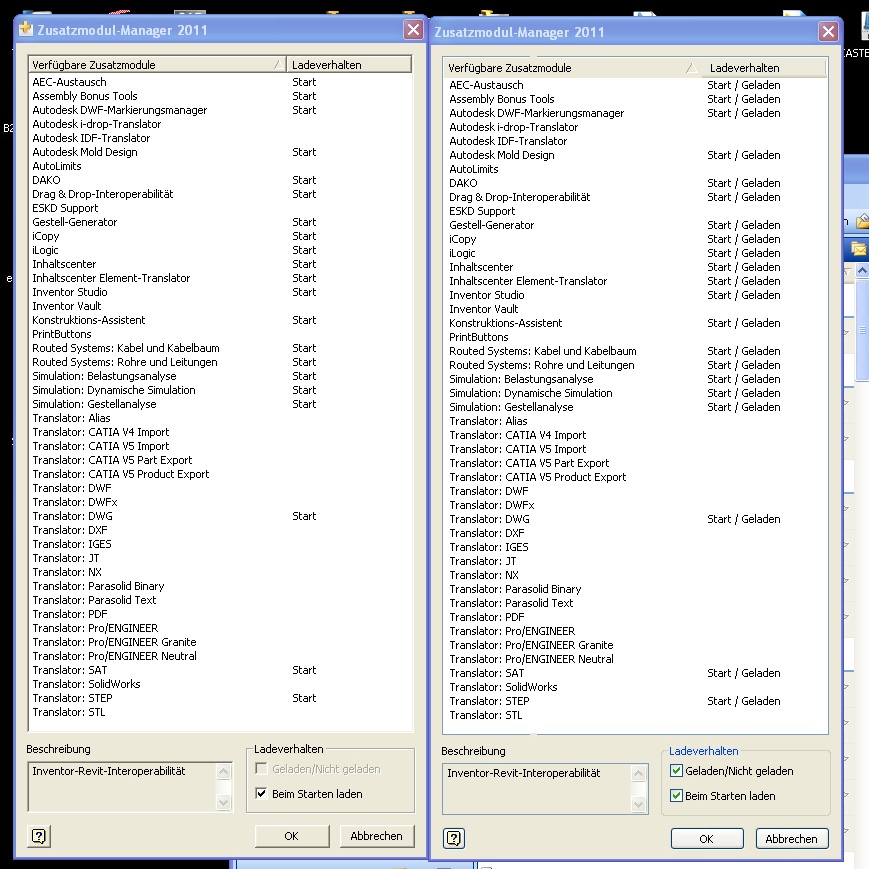Viewport: 869px width, 869px height.
Task: Select 'Inventor Studio' in left window
Action: 70,292
